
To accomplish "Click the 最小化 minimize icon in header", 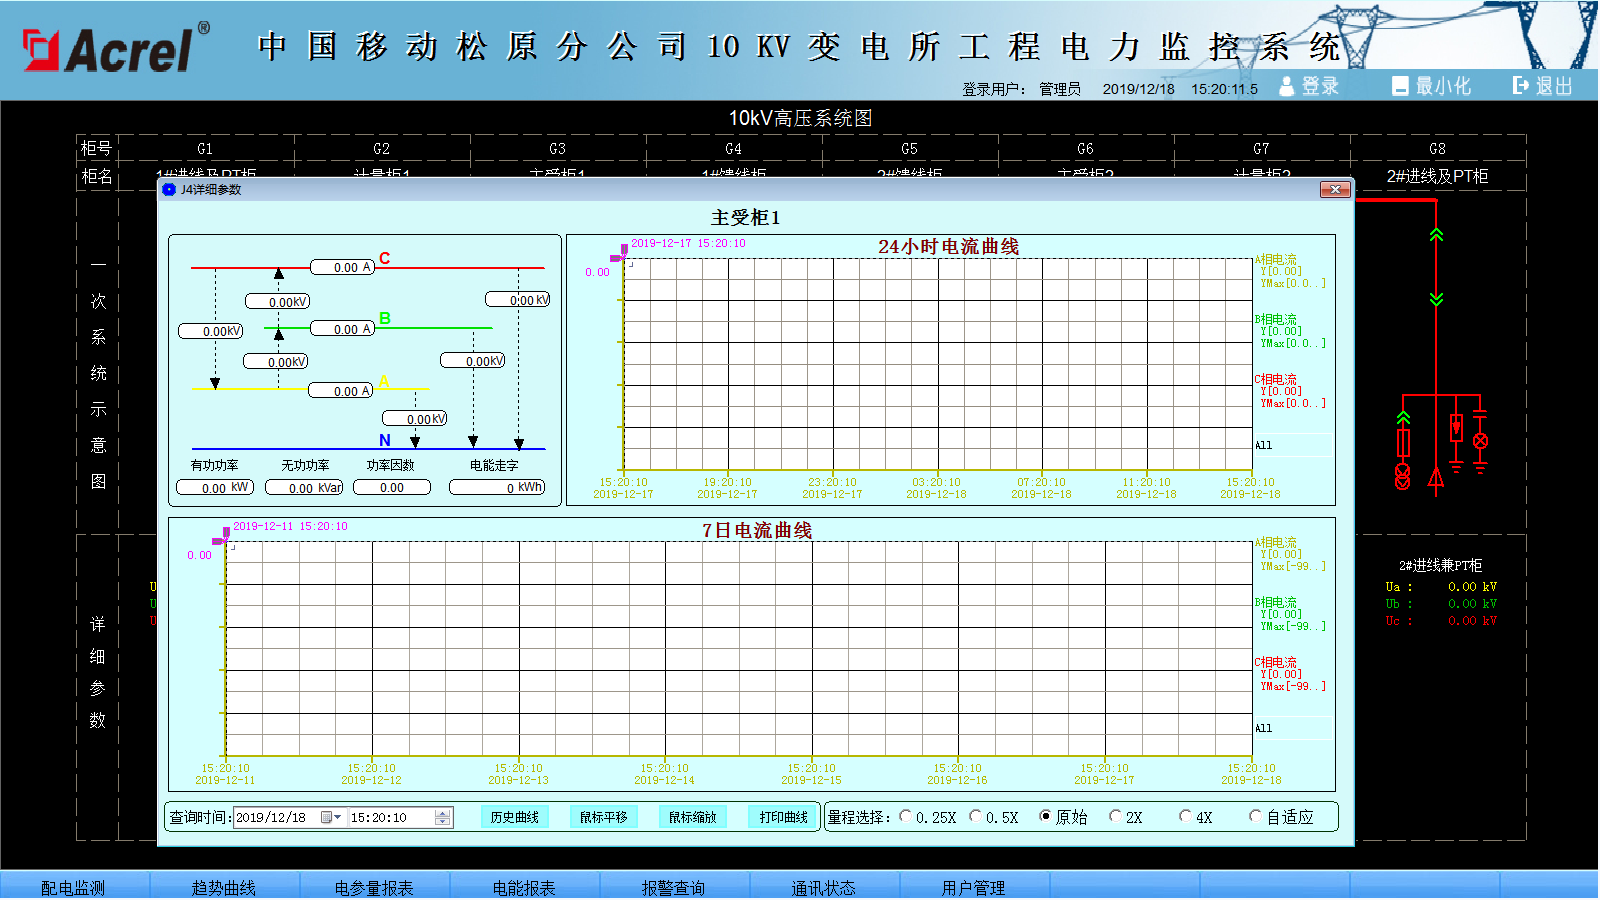I will tap(1400, 86).
